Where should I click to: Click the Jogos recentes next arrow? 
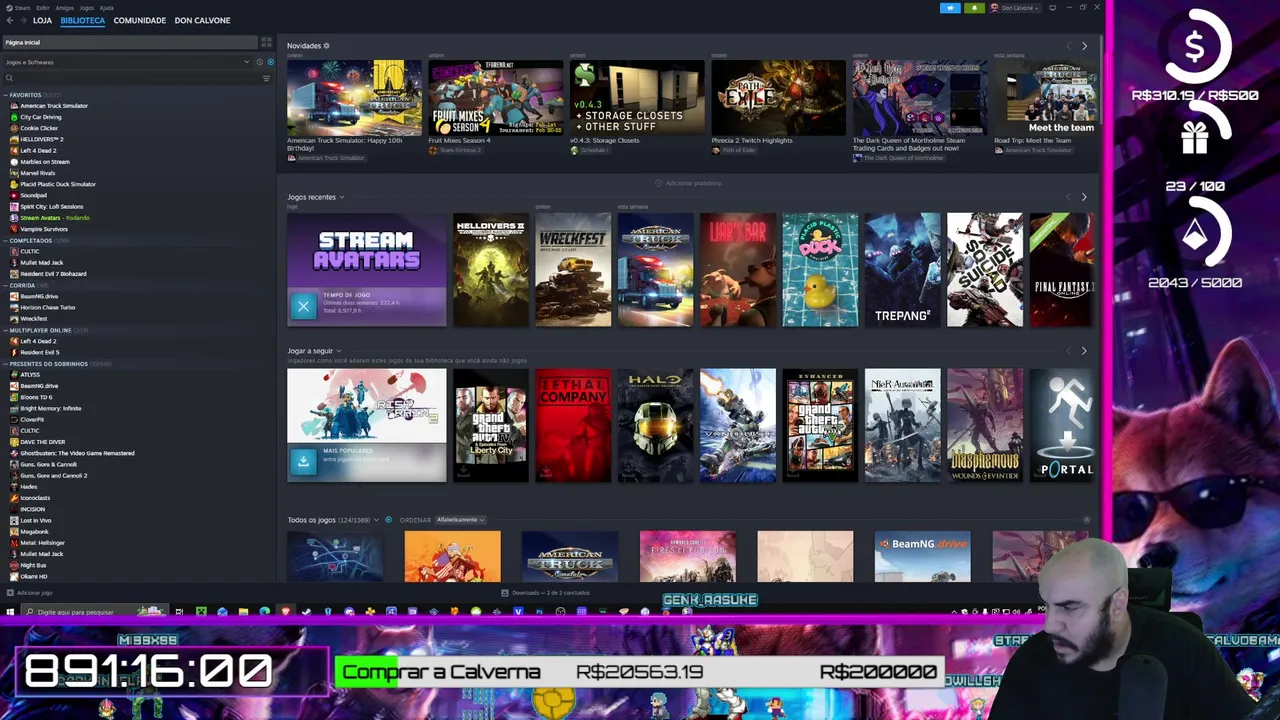tap(1084, 197)
